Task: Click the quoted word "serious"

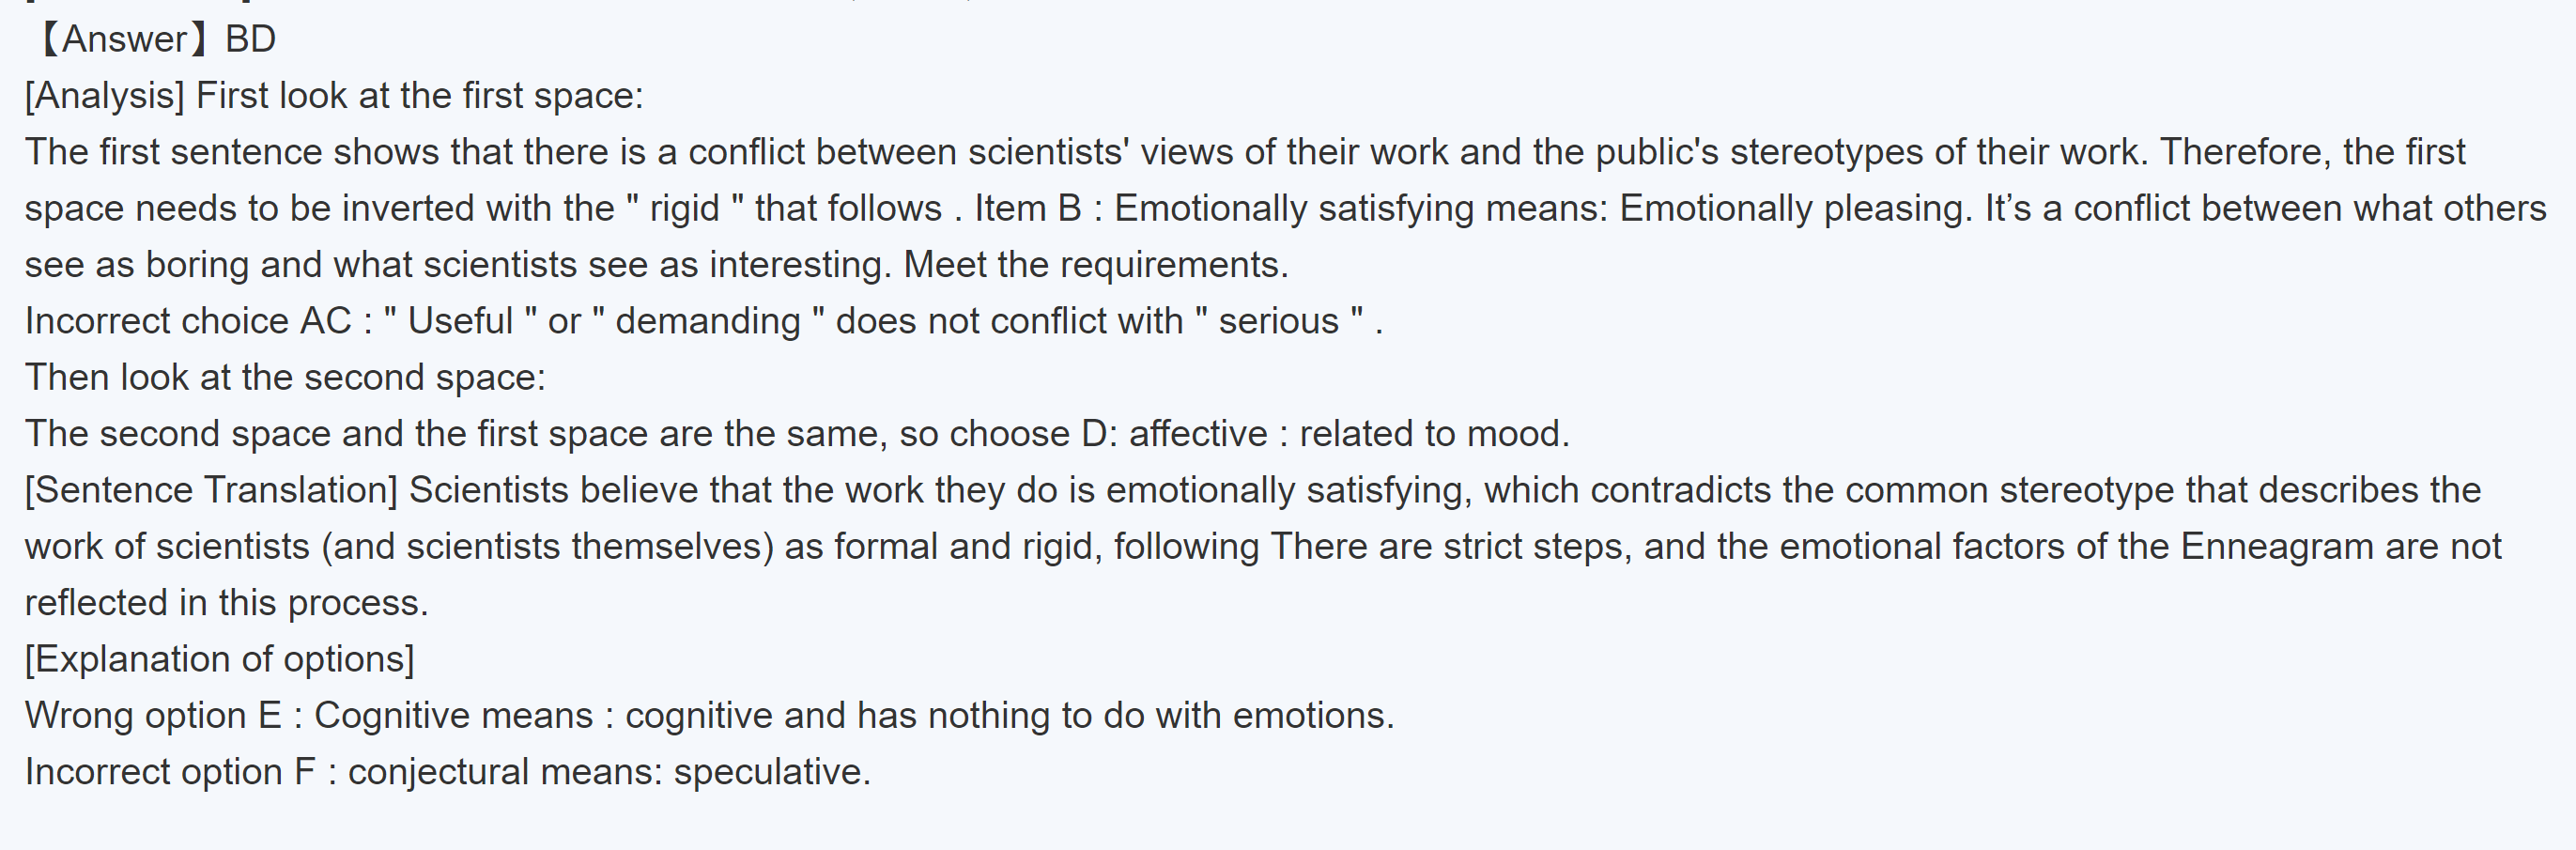Action: tap(1278, 321)
